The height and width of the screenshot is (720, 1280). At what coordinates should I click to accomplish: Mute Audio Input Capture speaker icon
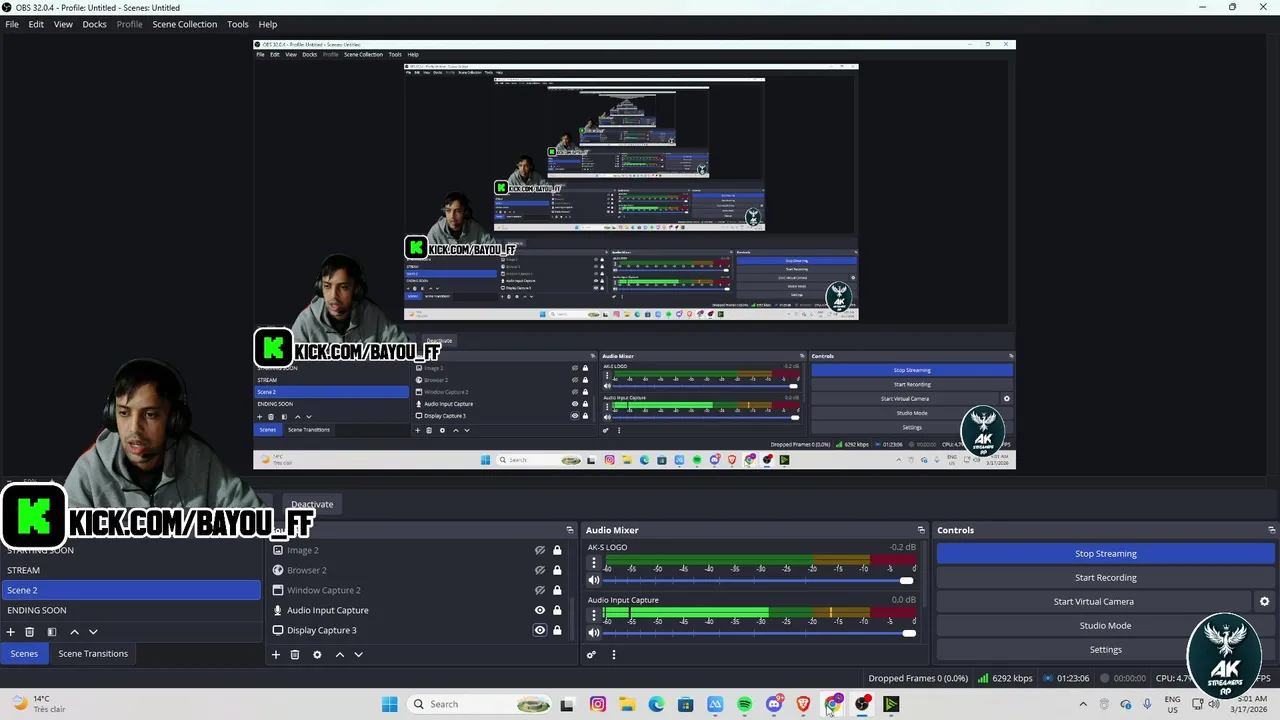594,632
